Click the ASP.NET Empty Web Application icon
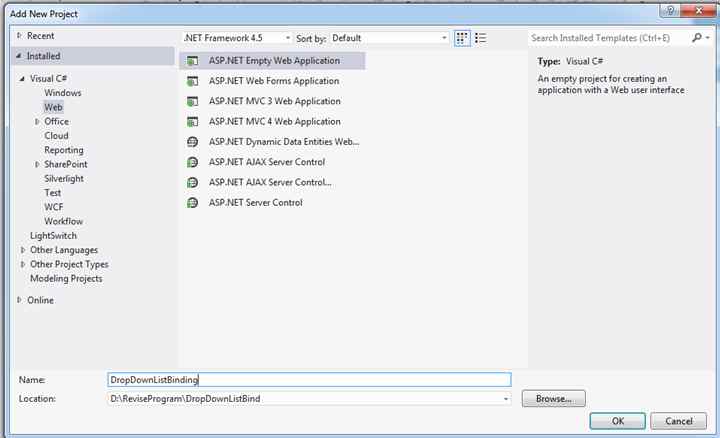Viewport: 720px width, 438px height. 192,61
